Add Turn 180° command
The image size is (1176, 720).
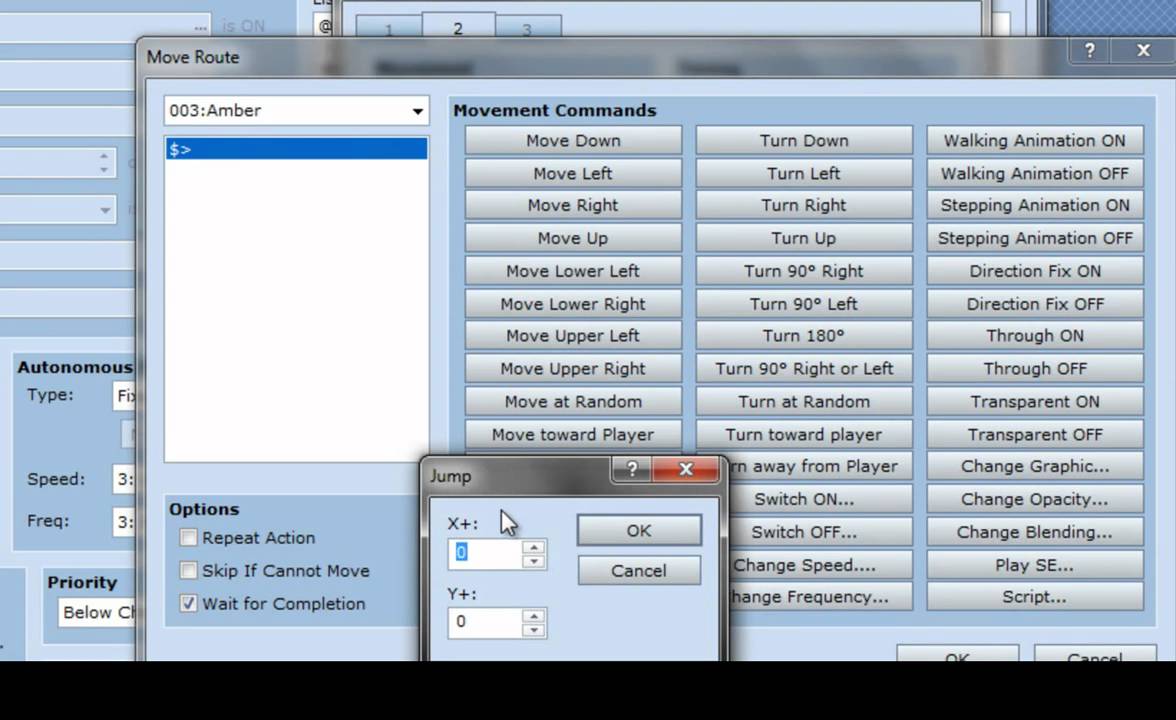pos(804,335)
